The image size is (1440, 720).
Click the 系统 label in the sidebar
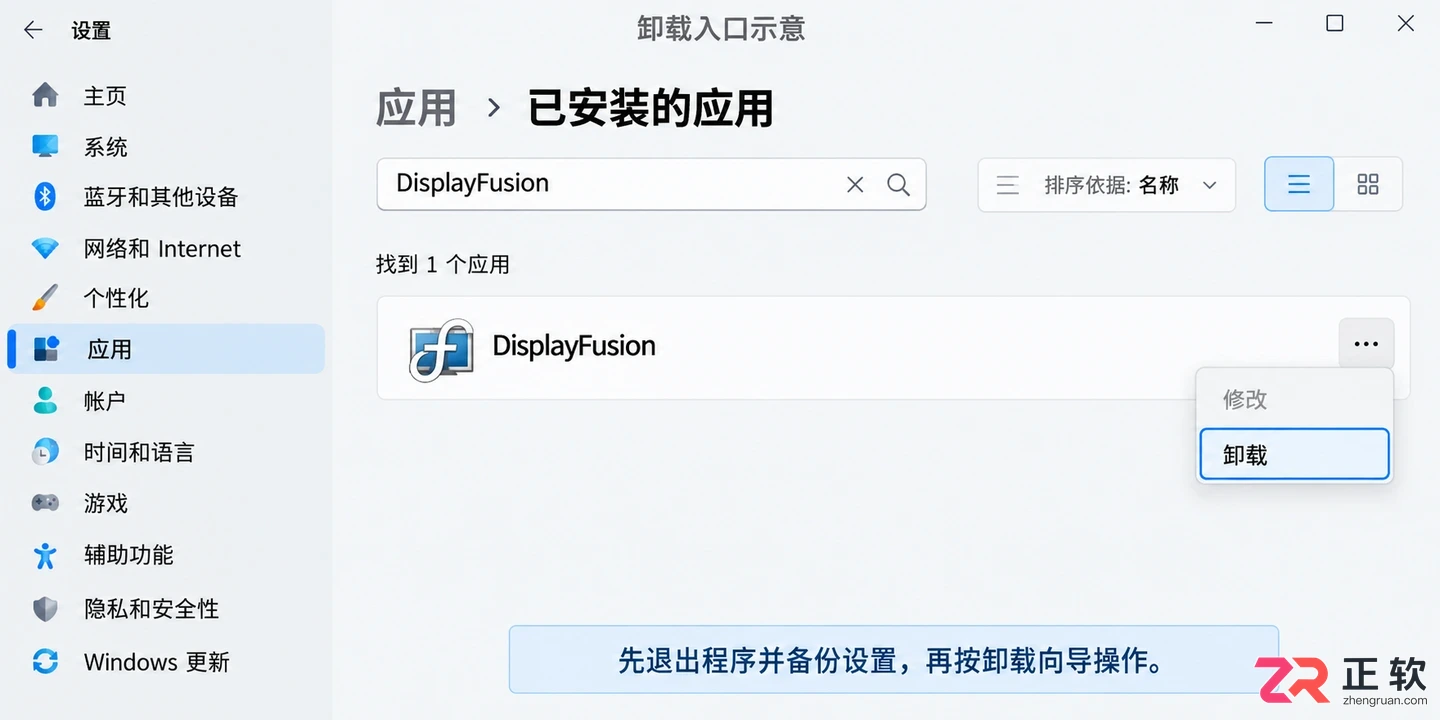[106, 147]
